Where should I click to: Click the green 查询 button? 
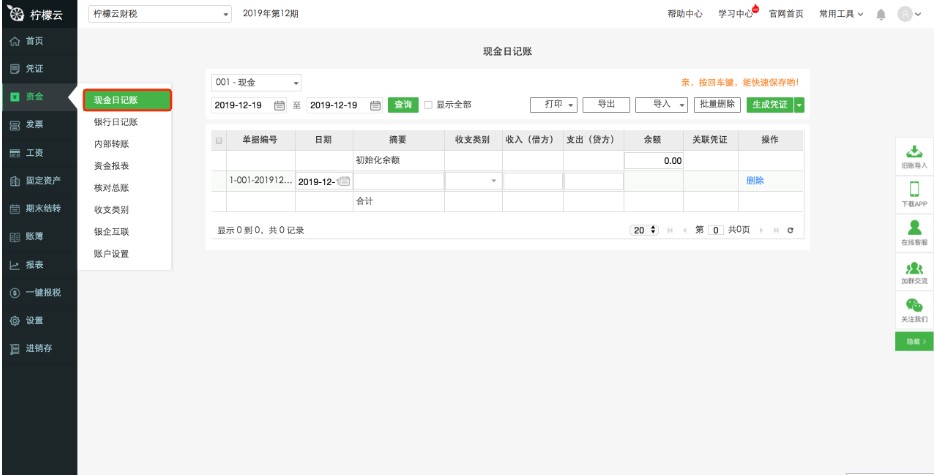(x=403, y=104)
